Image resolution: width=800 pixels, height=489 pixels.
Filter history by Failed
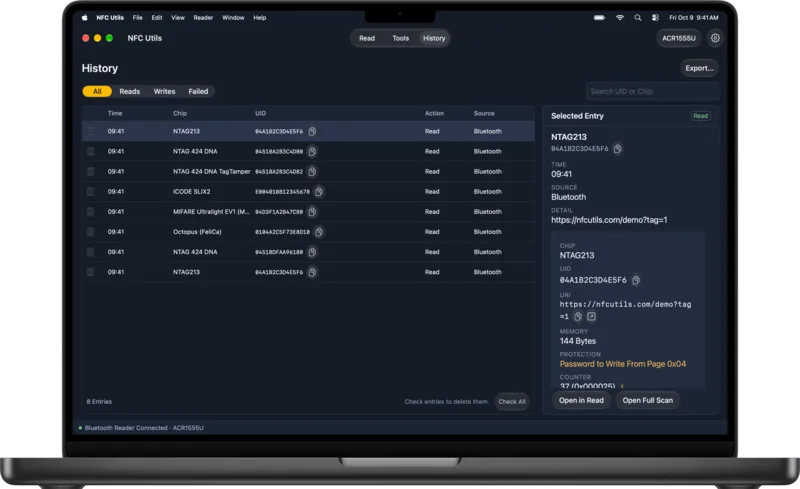click(x=198, y=91)
